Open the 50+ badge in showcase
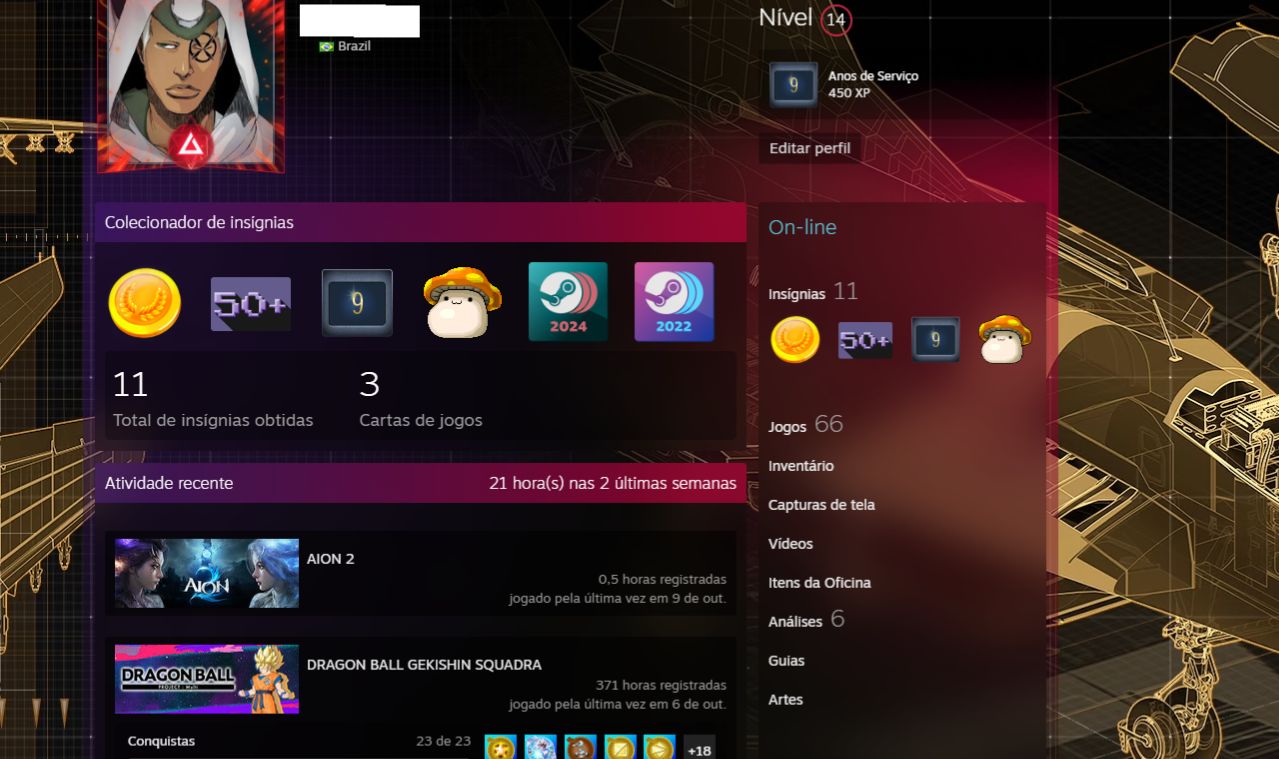1279x759 pixels. [251, 304]
